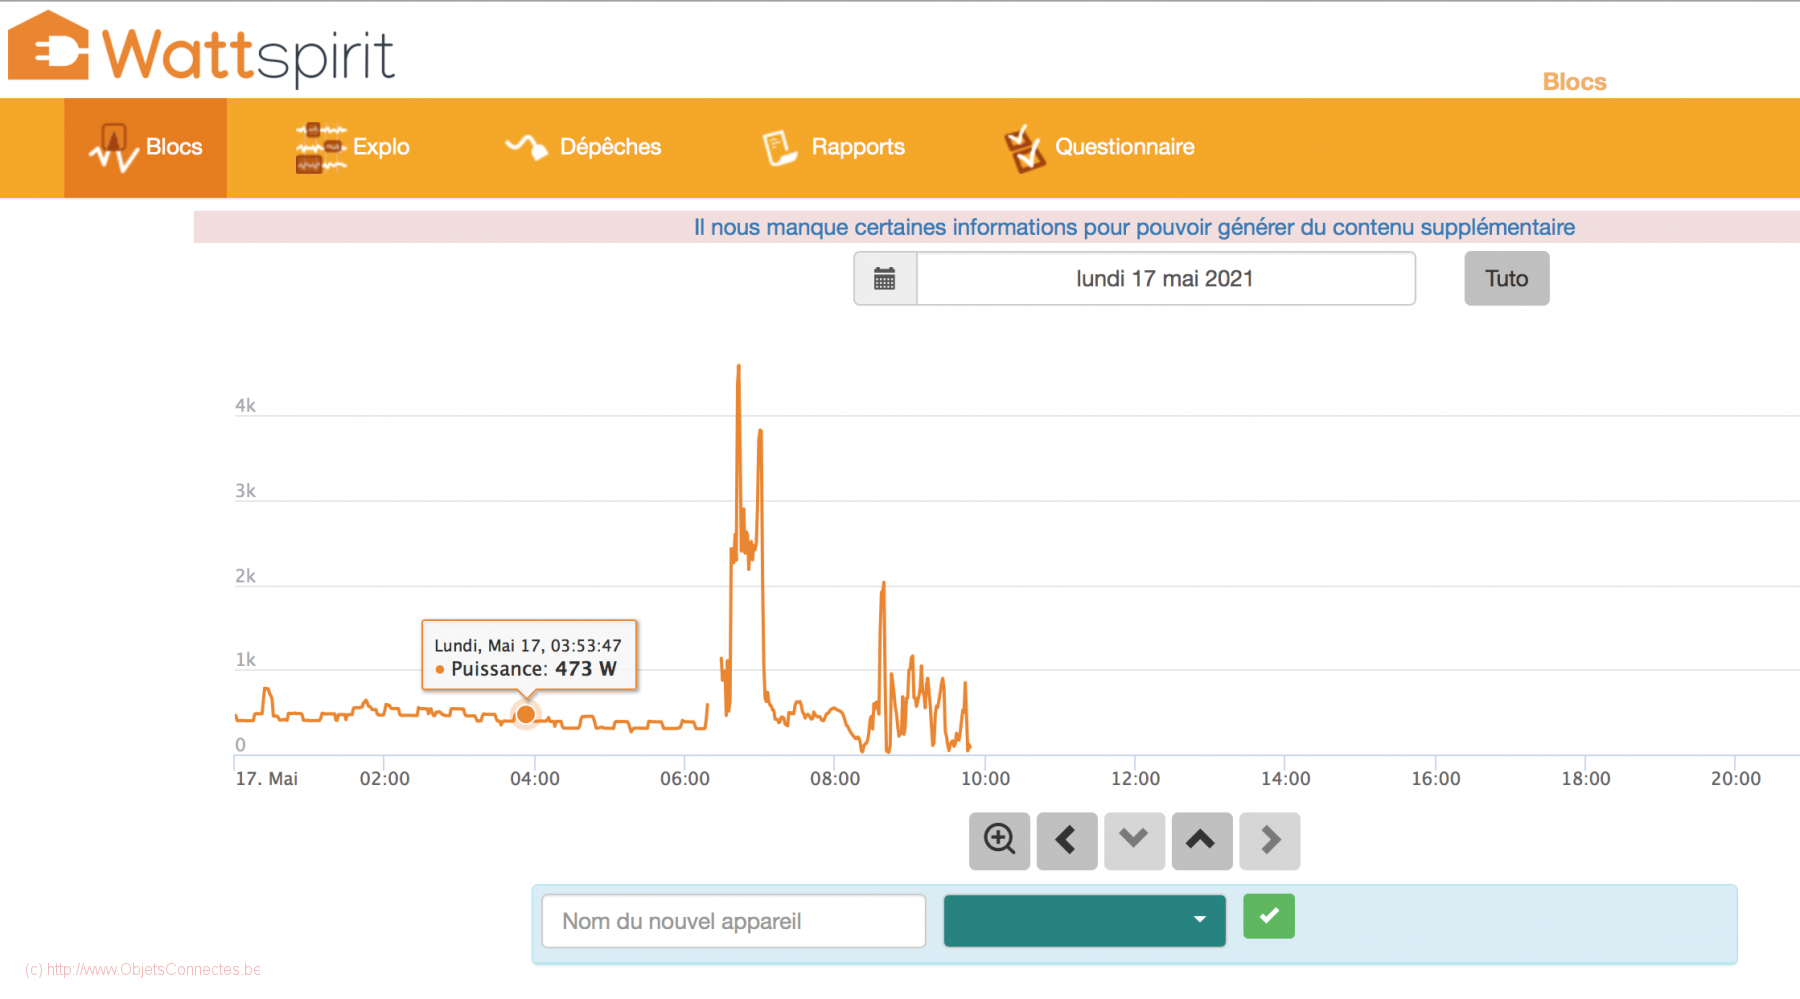Open the Dépêches tab
1800x999 pixels.
pyautogui.click(x=583, y=148)
